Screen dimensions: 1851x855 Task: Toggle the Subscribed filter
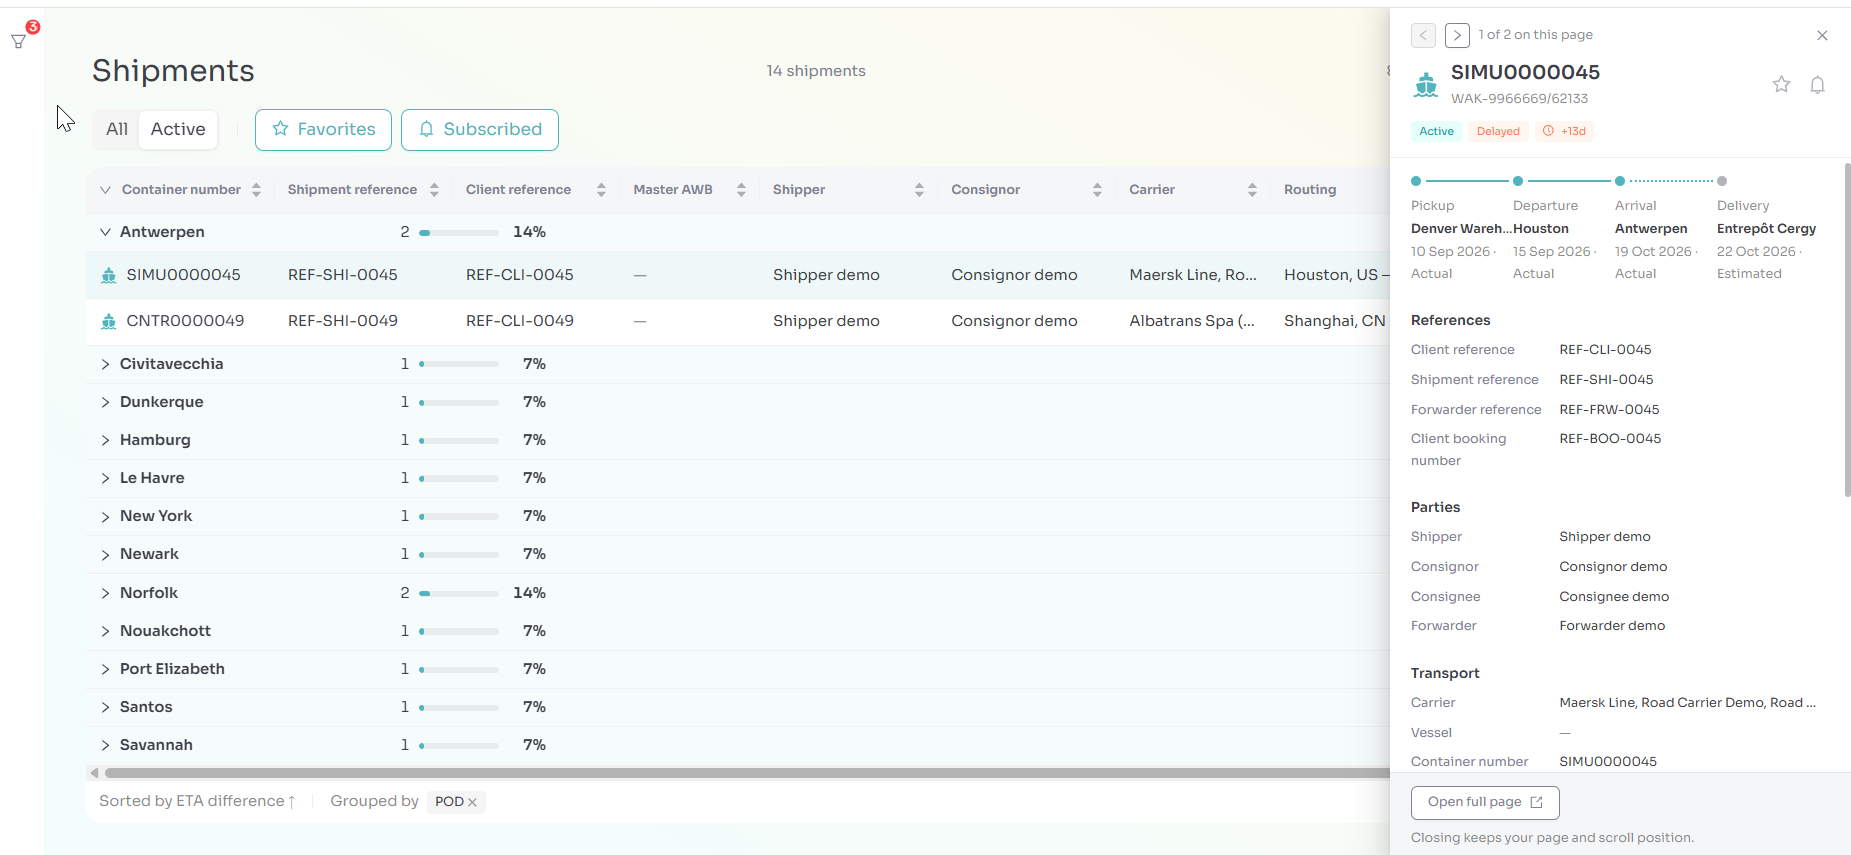[480, 130]
